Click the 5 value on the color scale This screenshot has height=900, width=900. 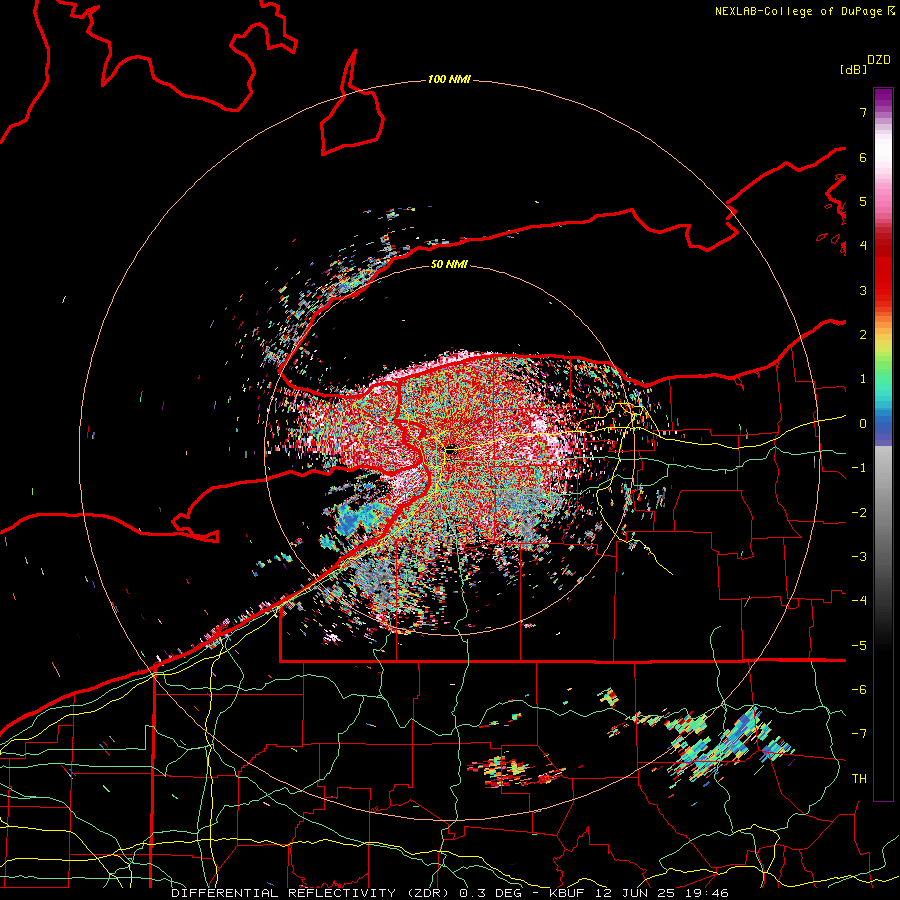863,201
